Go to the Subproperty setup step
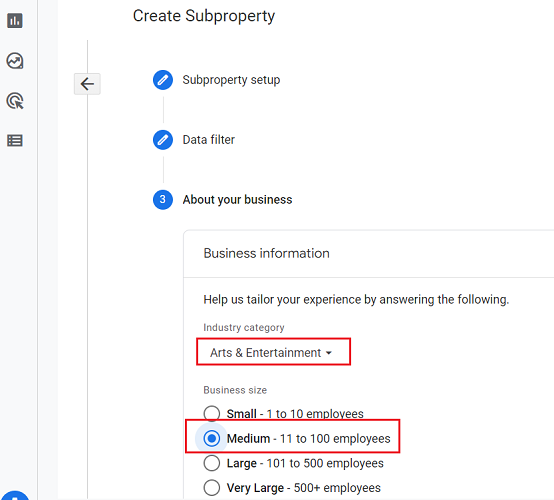554x500 pixels. tap(231, 80)
